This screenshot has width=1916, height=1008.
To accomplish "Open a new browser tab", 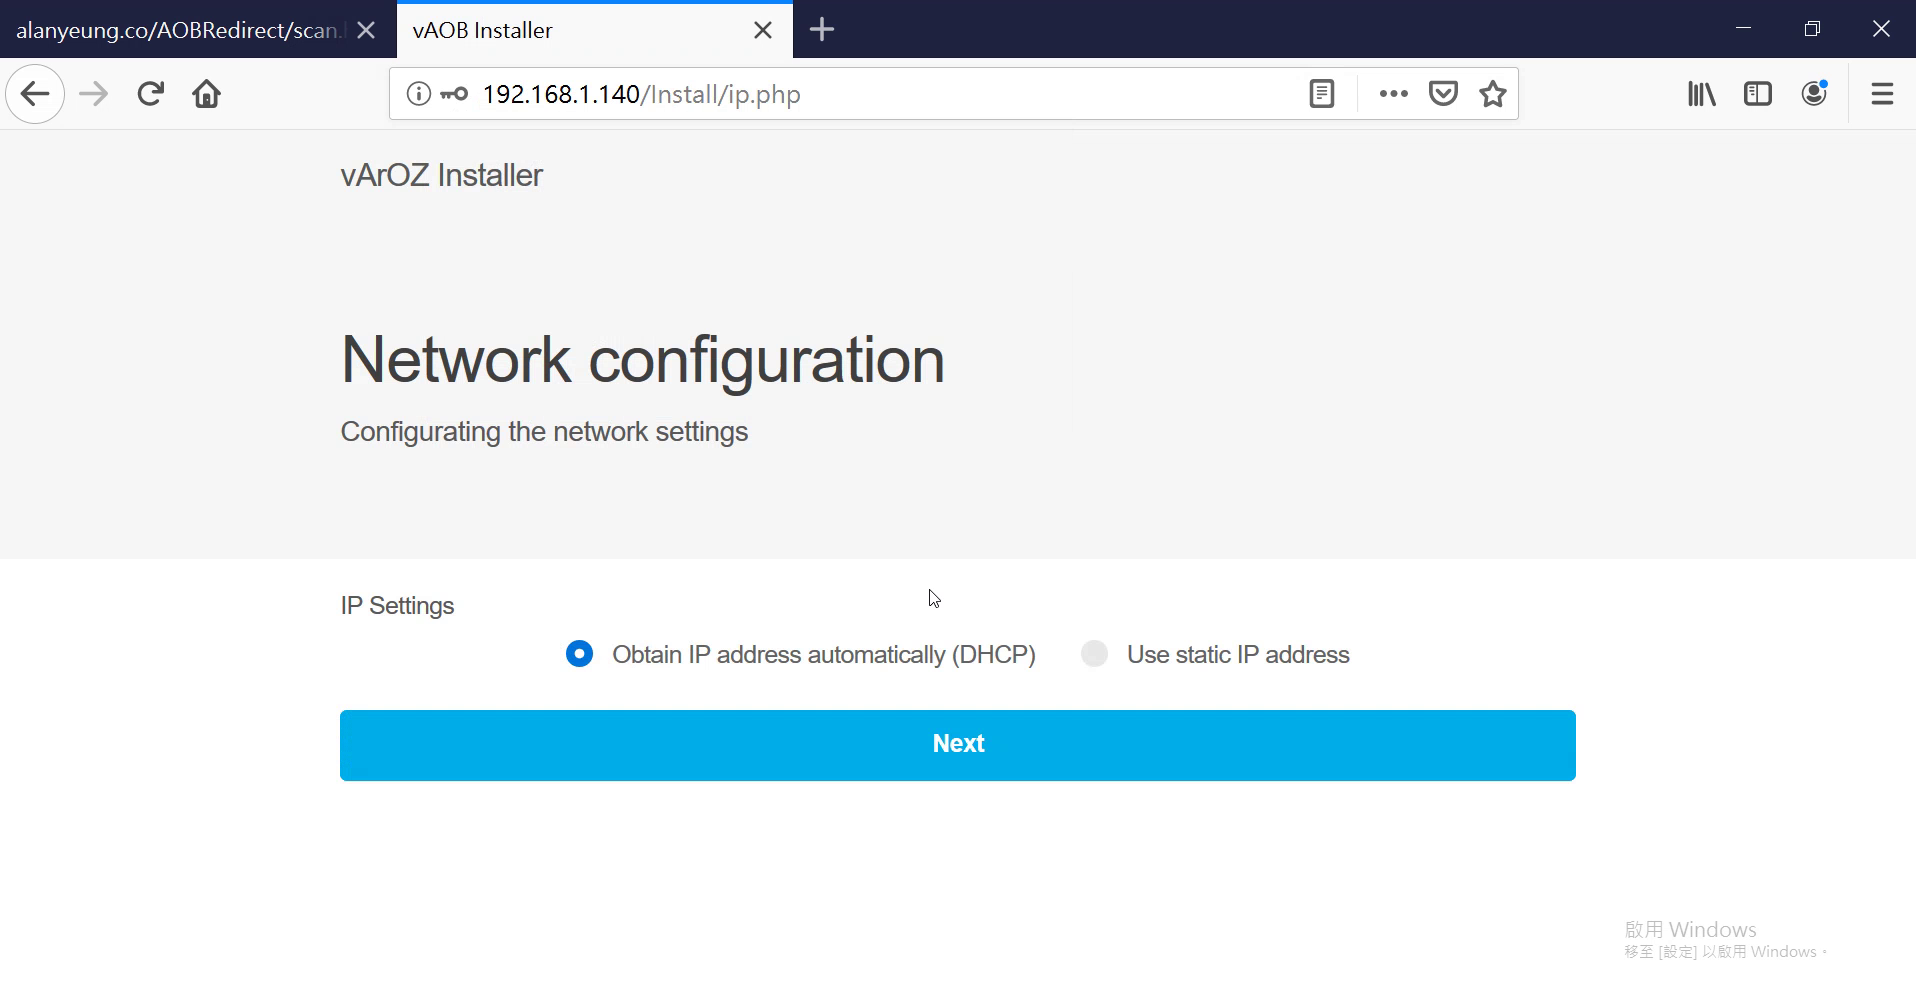I will pyautogui.click(x=821, y=30).
